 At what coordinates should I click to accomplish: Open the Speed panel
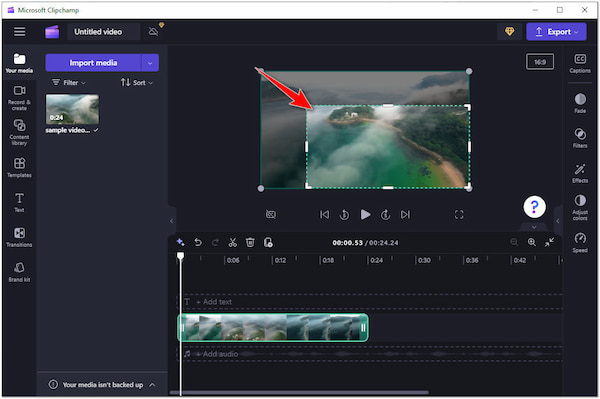click(x=580, y=243)
